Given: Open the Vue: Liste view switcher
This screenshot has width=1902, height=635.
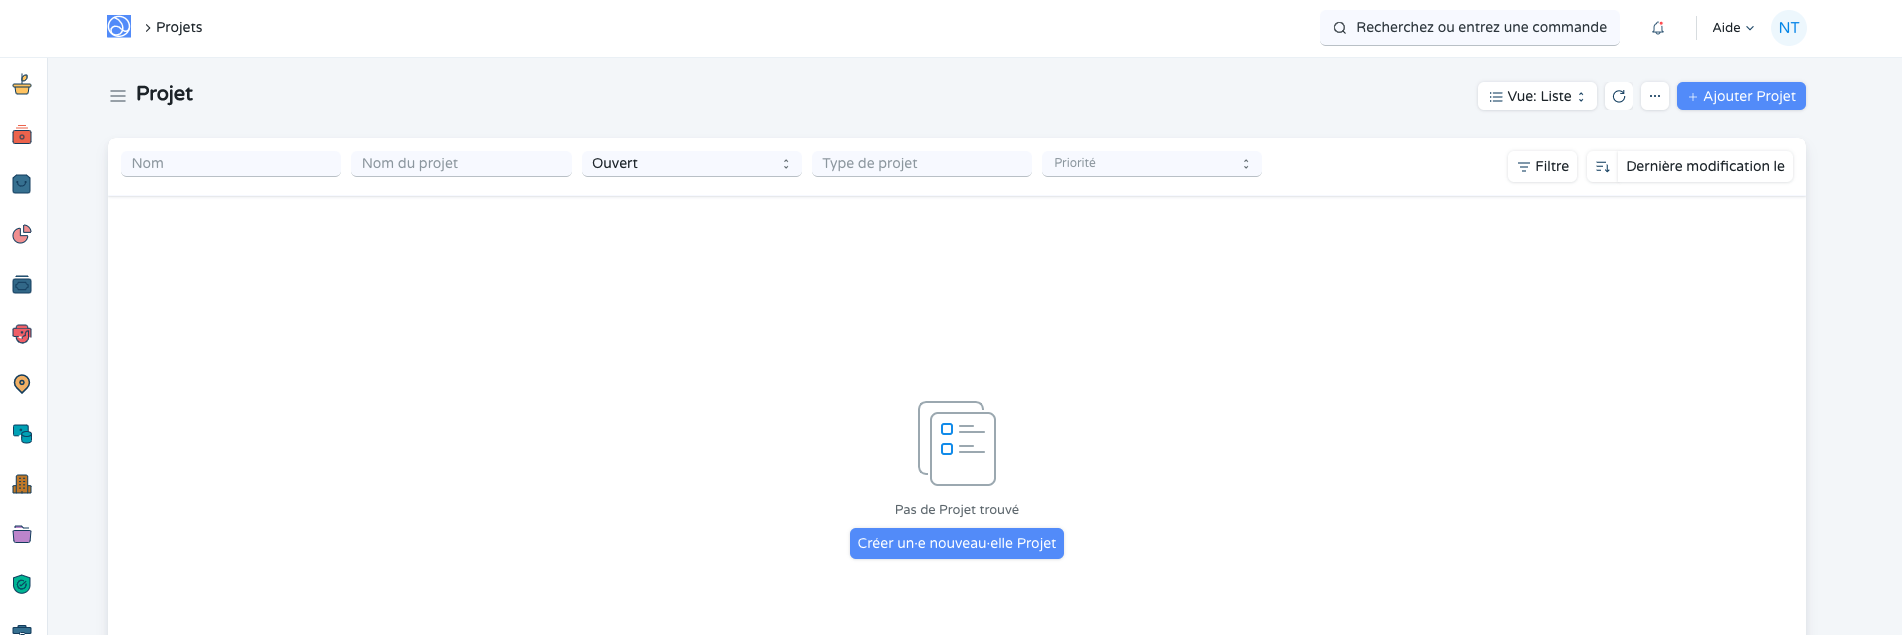Looking at the screenshot, I should coord(1536,96).
